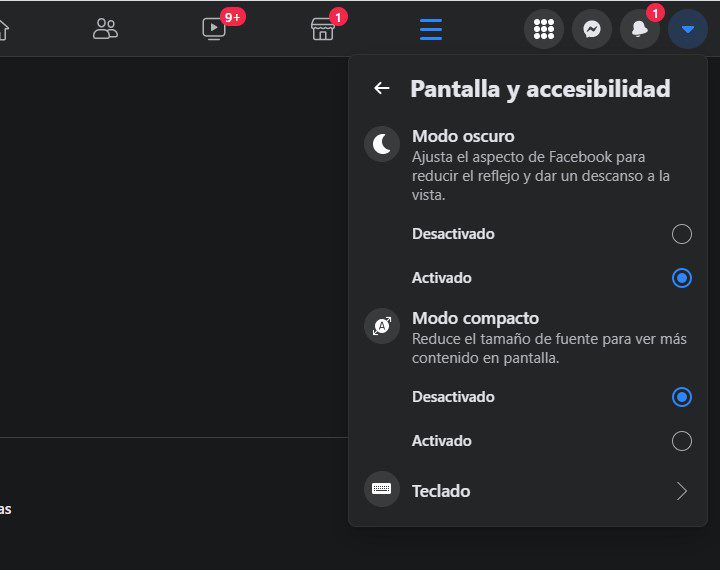Open the nine-dot apps grid menu
Image resolution: width=720 pixels, height=570 pixels.
544,29
